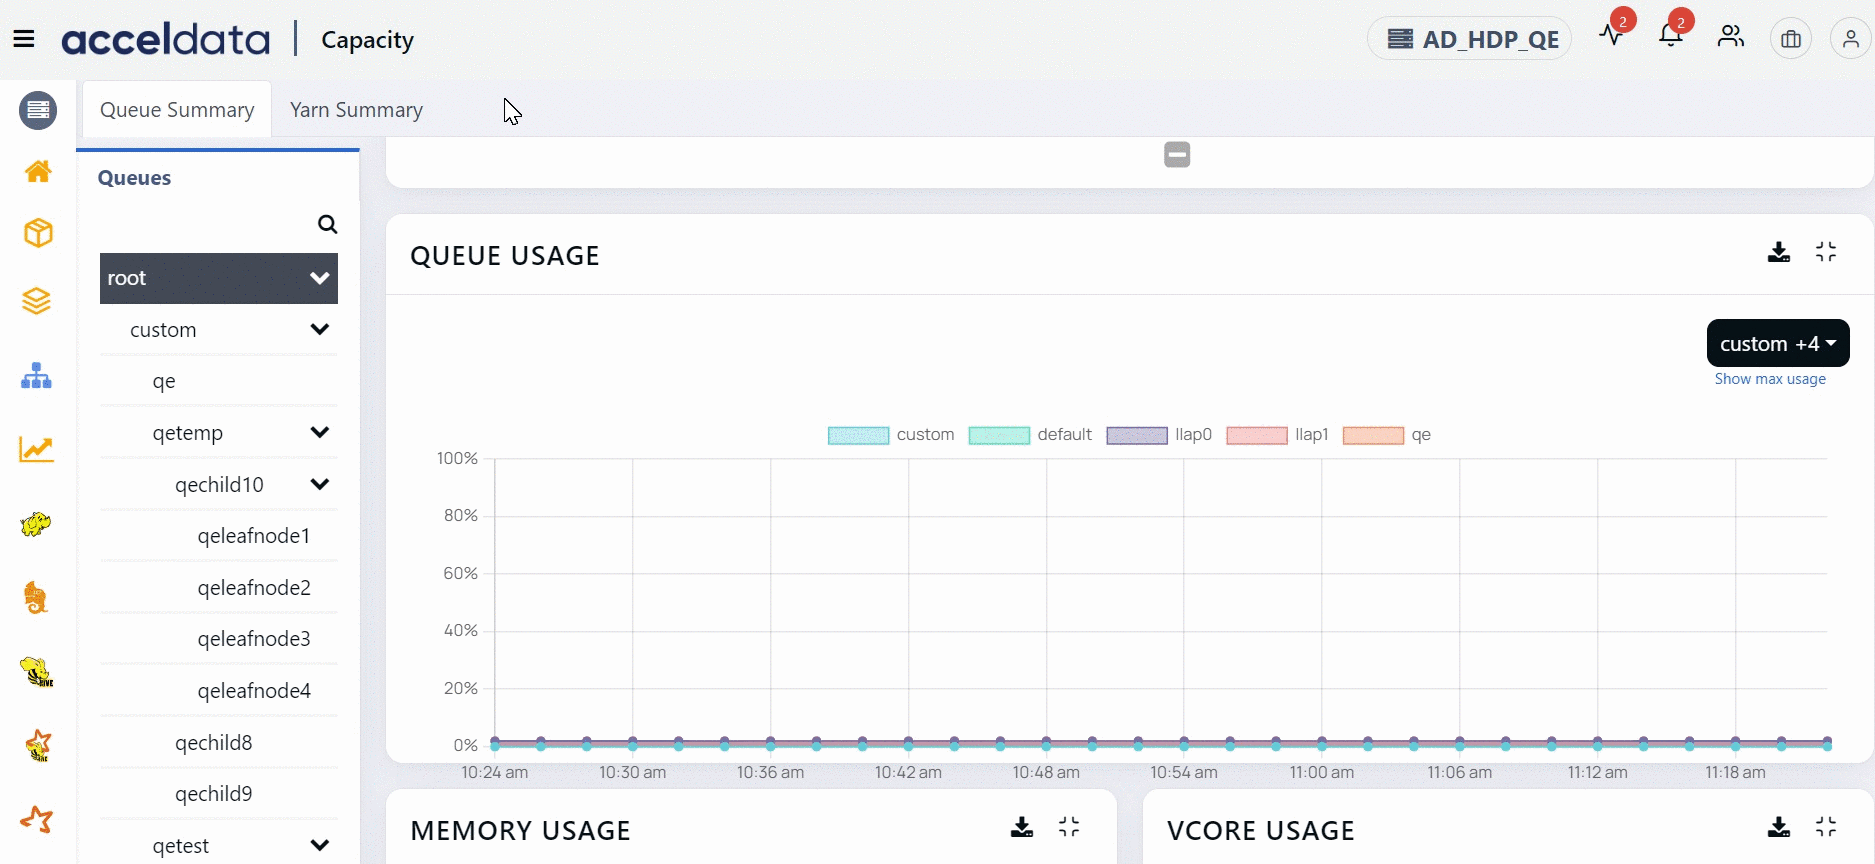Collapse the qechild10 queue chevron
The width and height of the screenshot is (1875, 864).
[x=320, y=484]
